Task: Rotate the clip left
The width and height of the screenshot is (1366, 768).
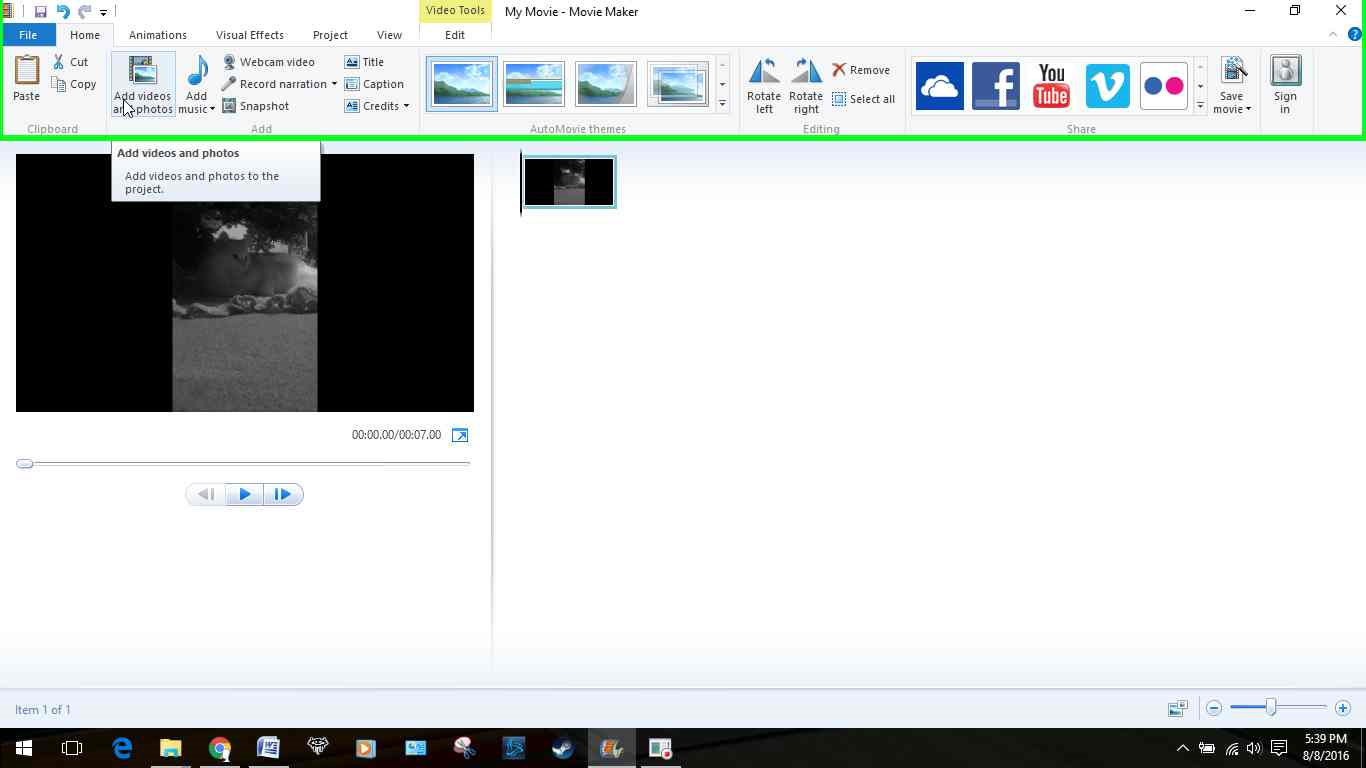Action: 764,85
